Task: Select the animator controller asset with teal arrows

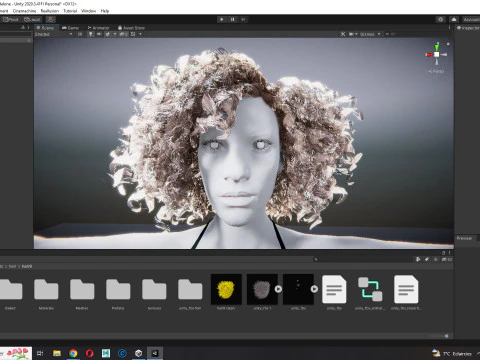Action: click(370, 289)
